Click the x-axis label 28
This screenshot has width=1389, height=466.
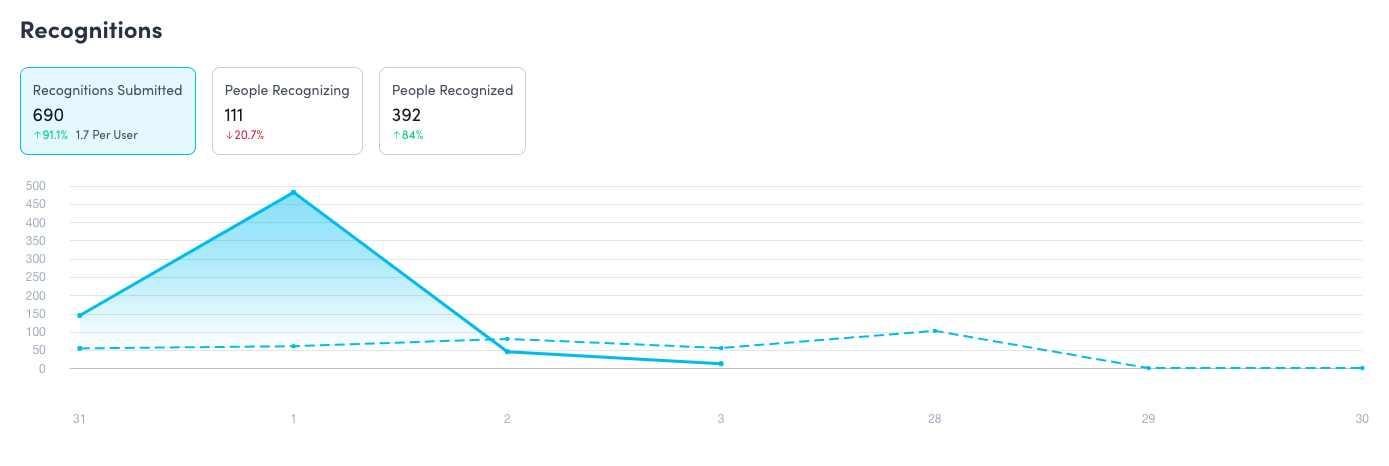coord(934,420)
